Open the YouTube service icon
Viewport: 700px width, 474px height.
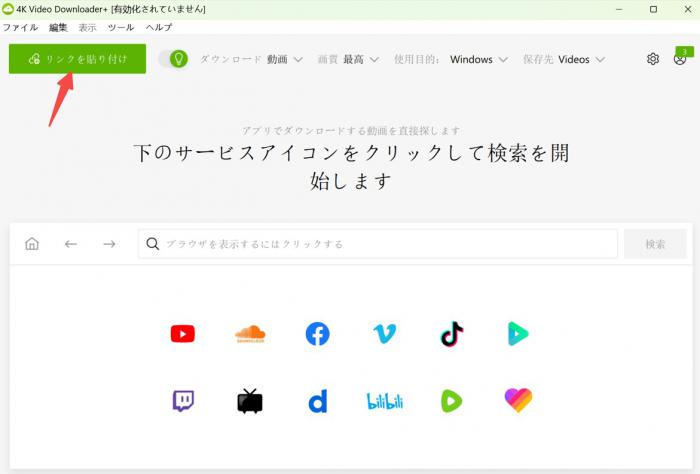click(183, 334)
